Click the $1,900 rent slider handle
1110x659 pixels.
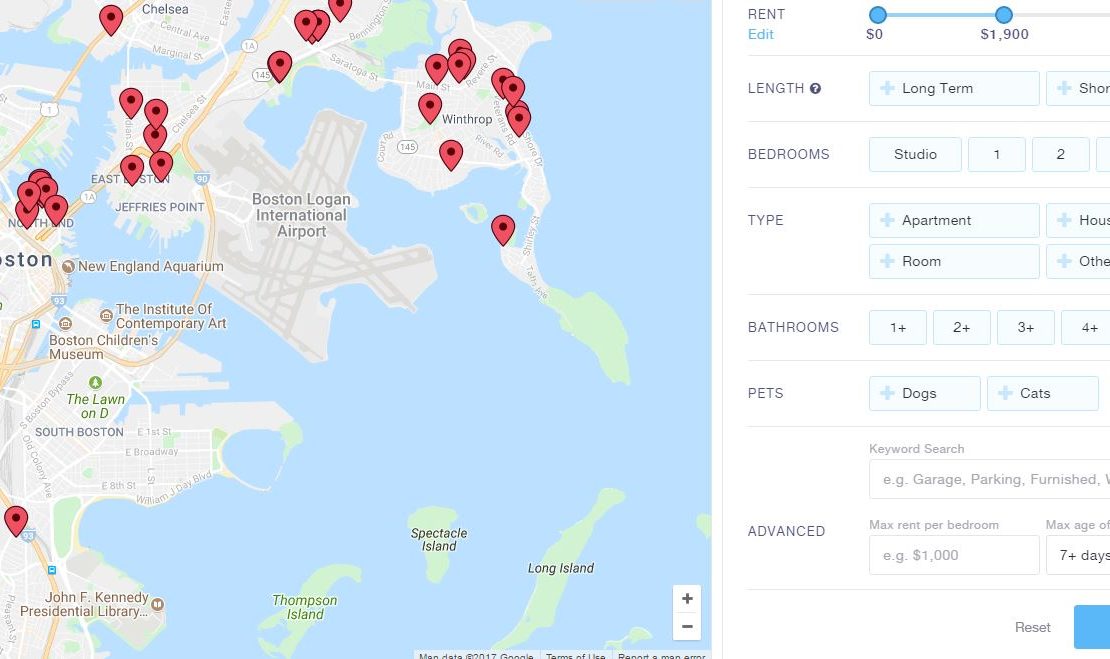[1004, 15]
